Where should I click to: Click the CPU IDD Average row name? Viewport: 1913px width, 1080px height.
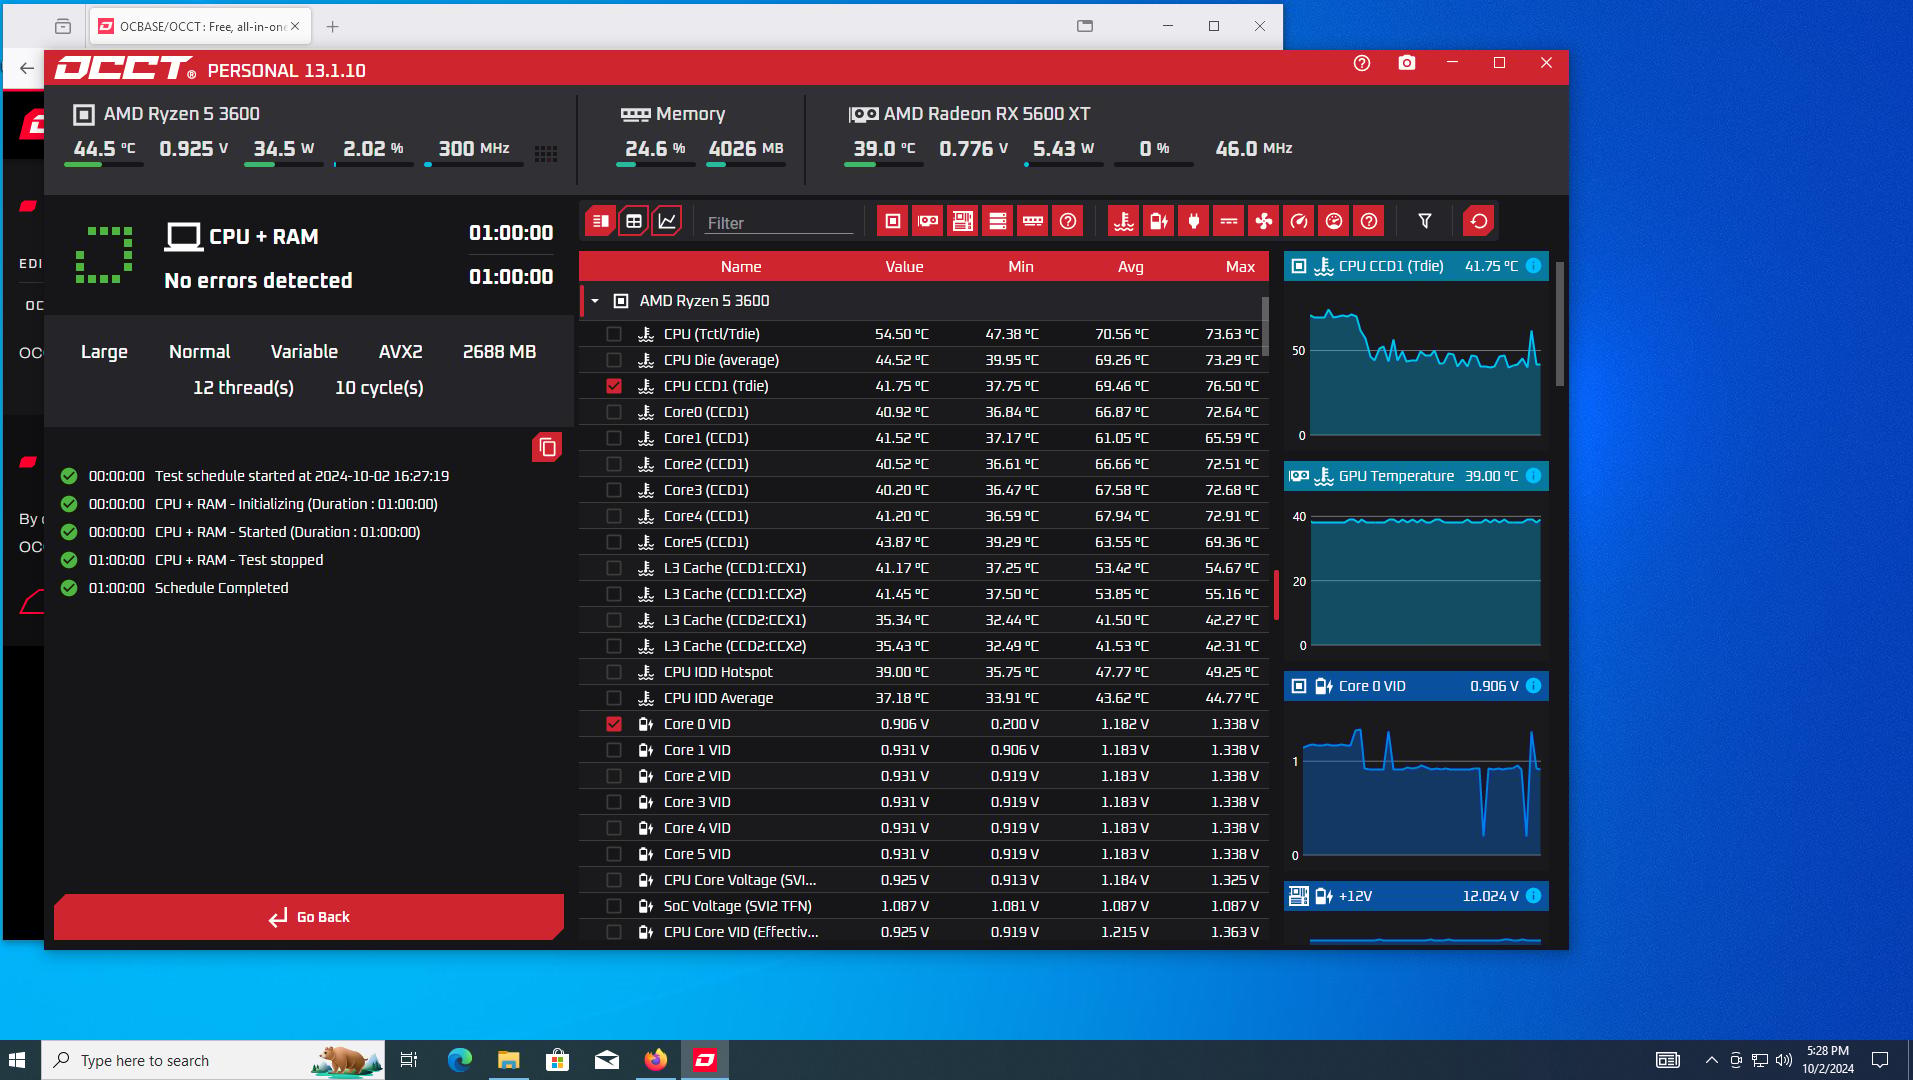pos(718,698)
